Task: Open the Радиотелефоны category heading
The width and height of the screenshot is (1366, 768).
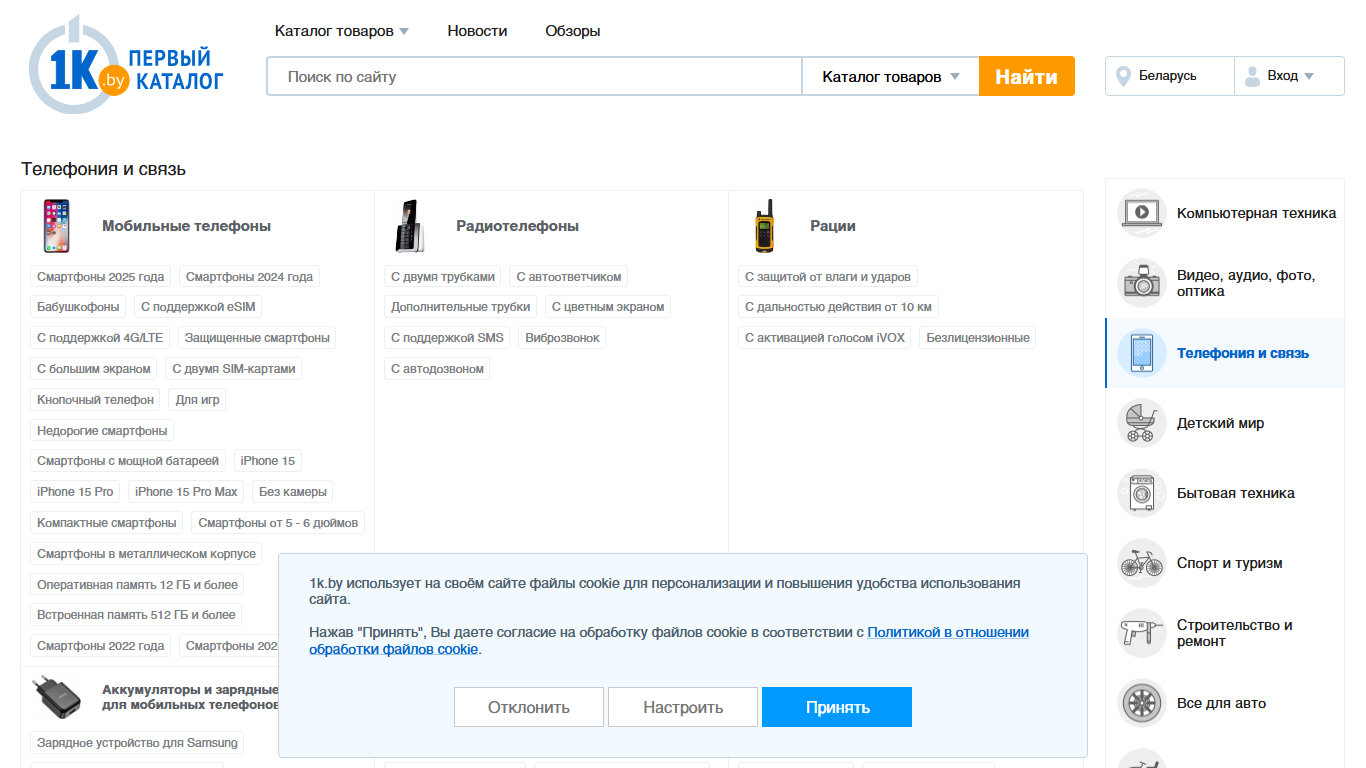Action: (517, 226)
